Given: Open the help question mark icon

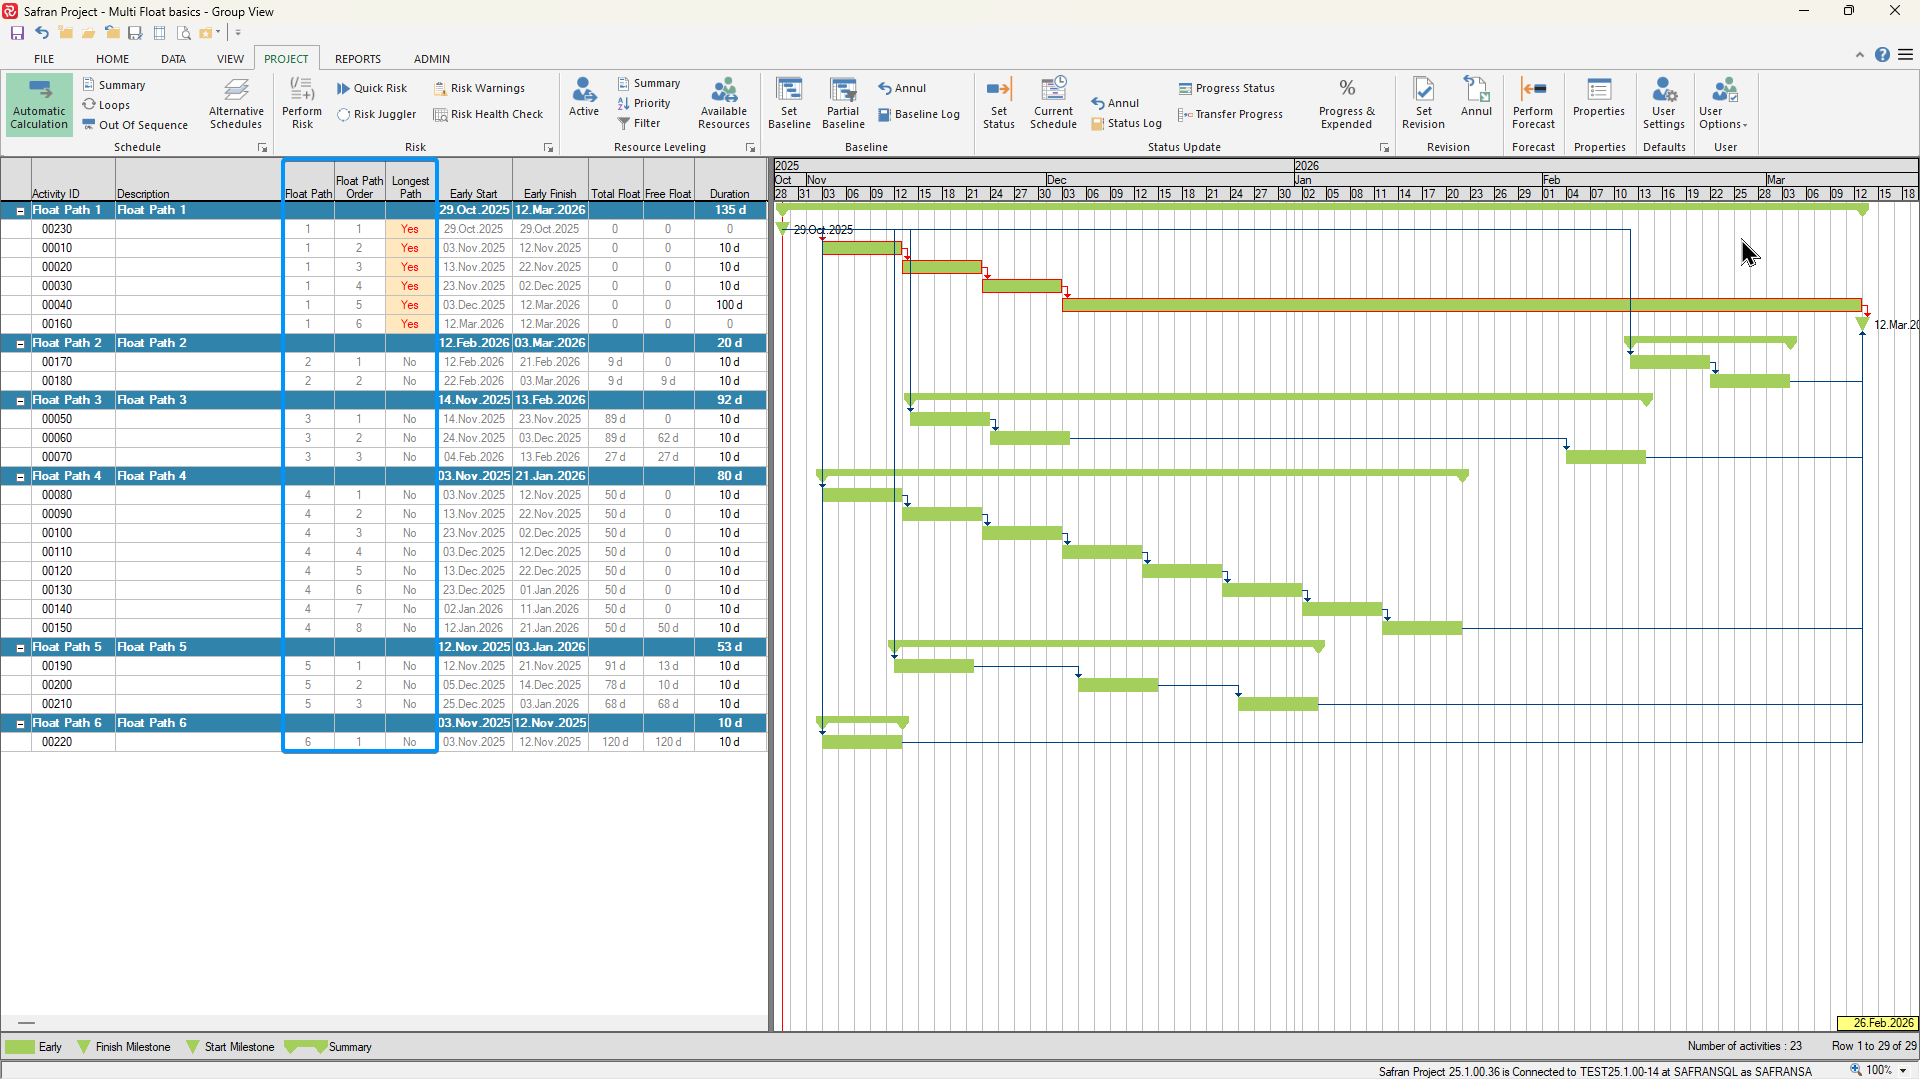Looking at the screenshot, I should pos(1882,55).
